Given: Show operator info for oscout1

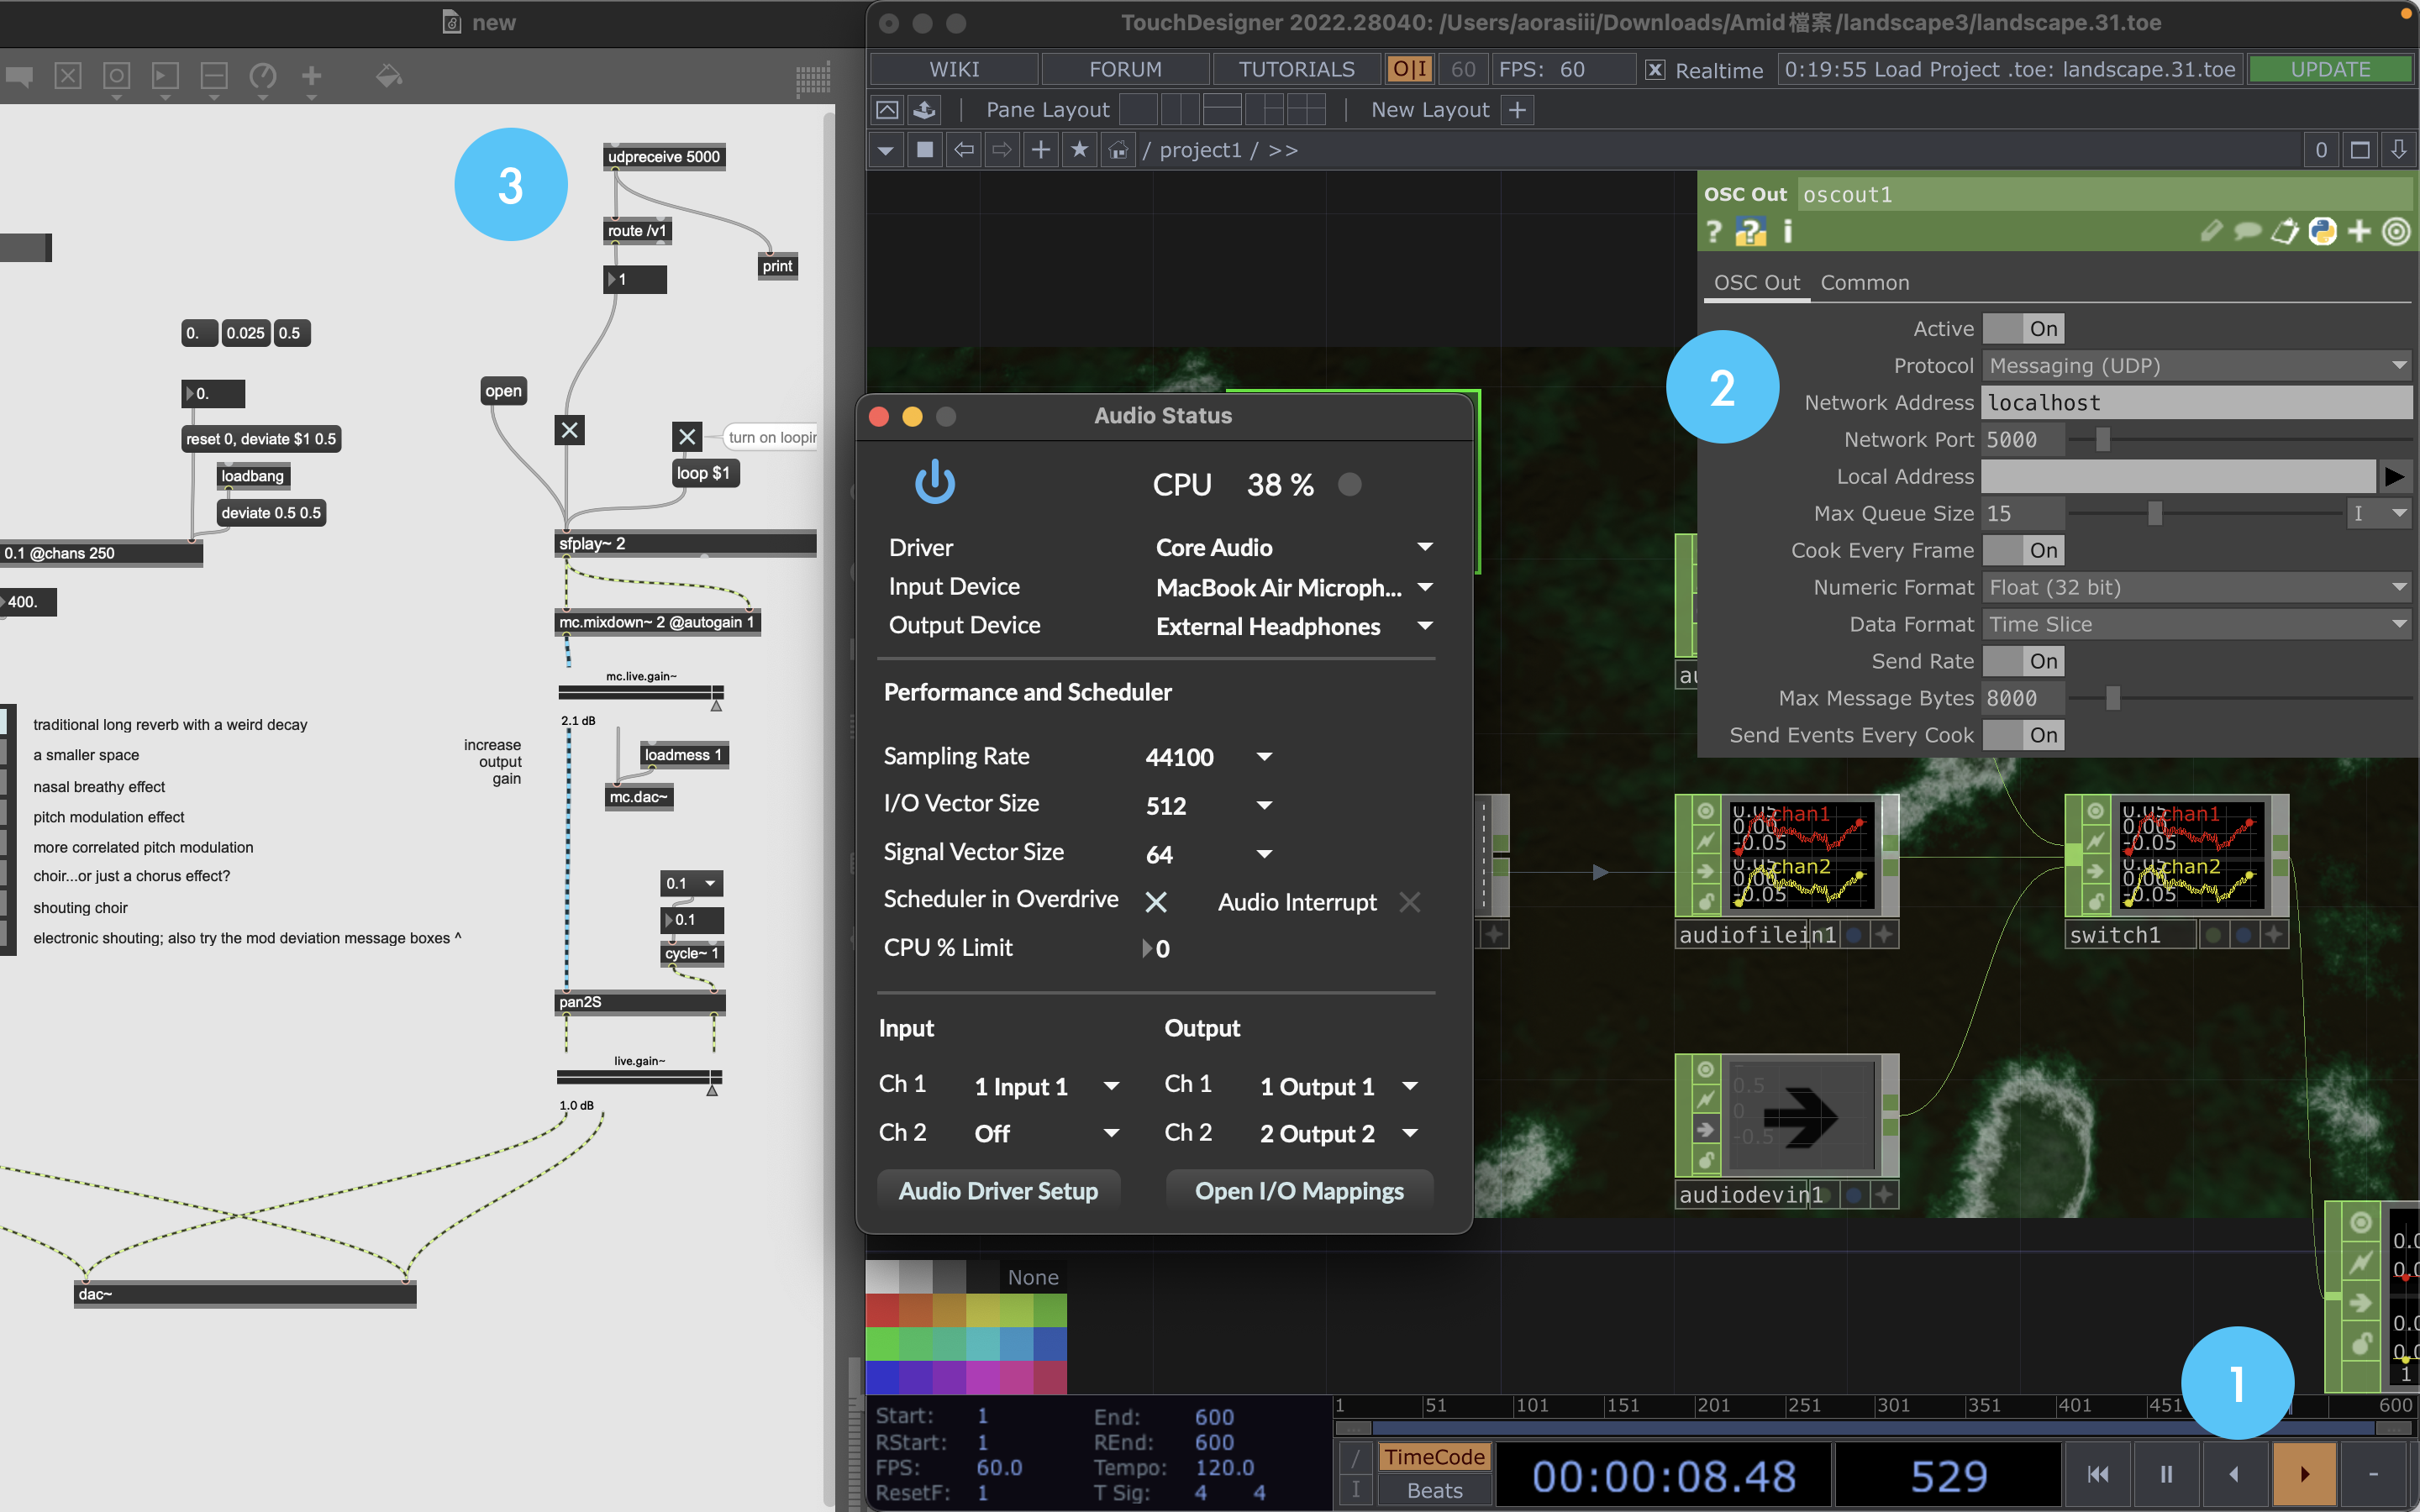Looking at the screenshot, I should tap(1788, 232).
